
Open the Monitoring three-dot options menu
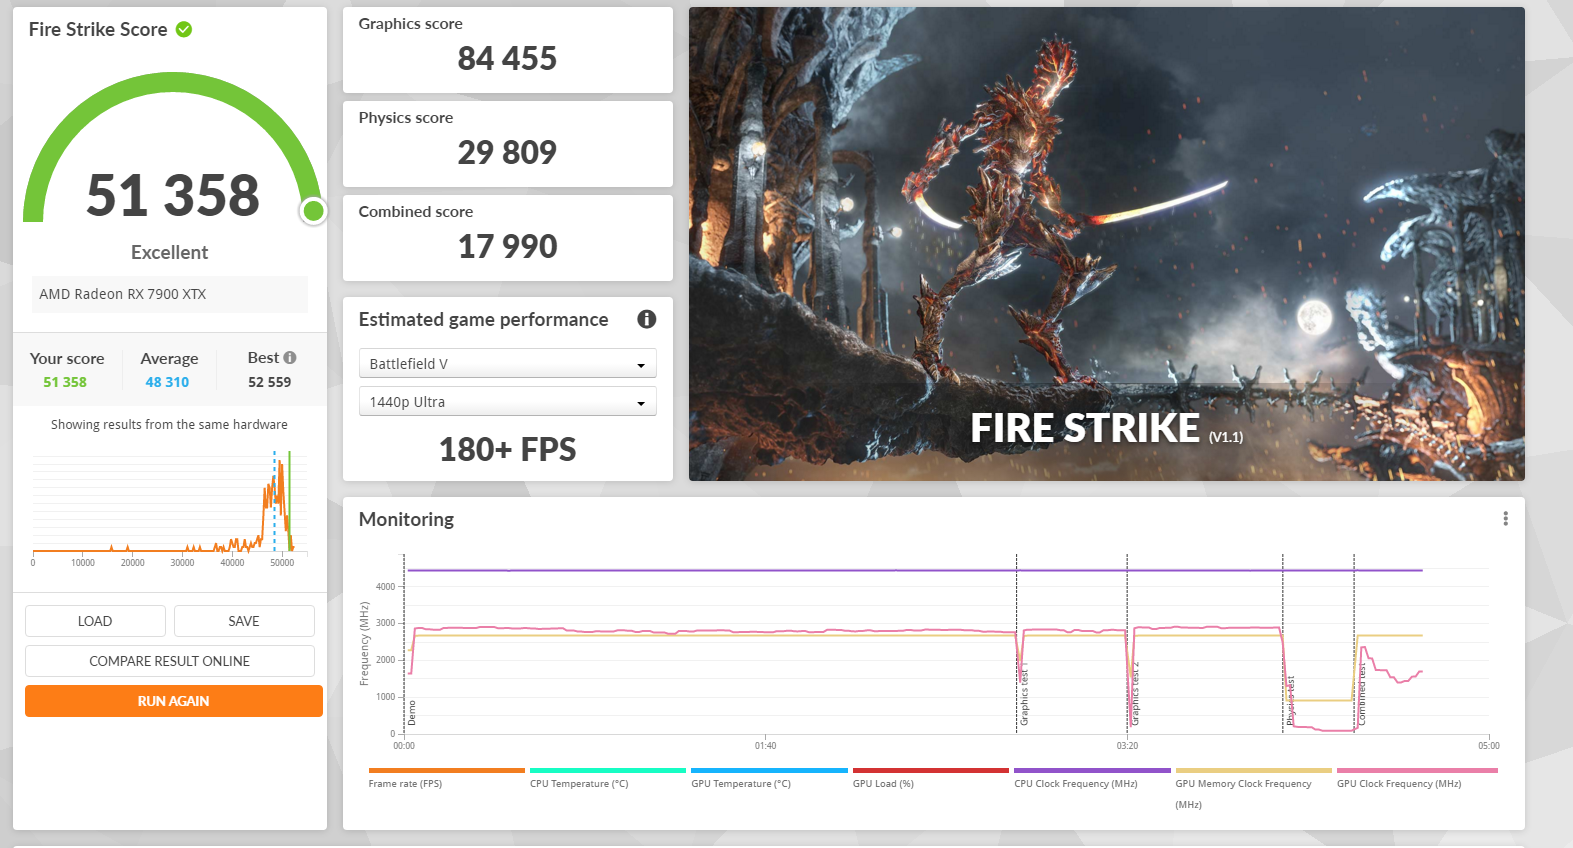1505,518
